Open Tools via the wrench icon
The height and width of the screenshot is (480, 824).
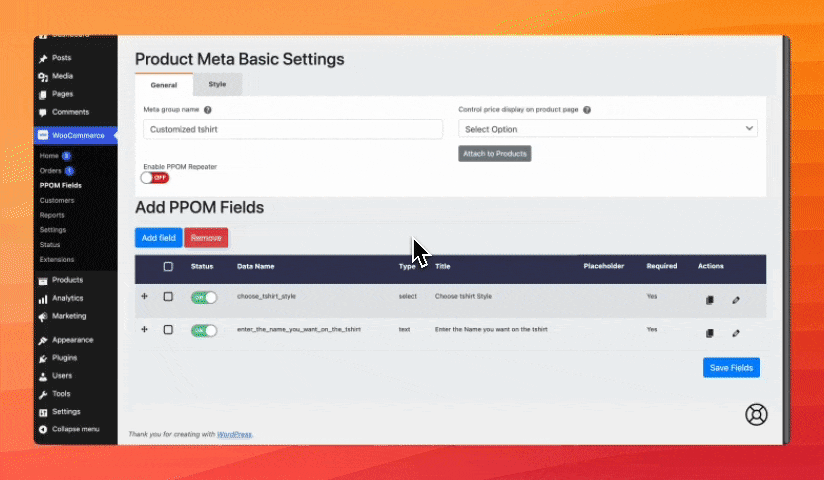coord(43,394)
